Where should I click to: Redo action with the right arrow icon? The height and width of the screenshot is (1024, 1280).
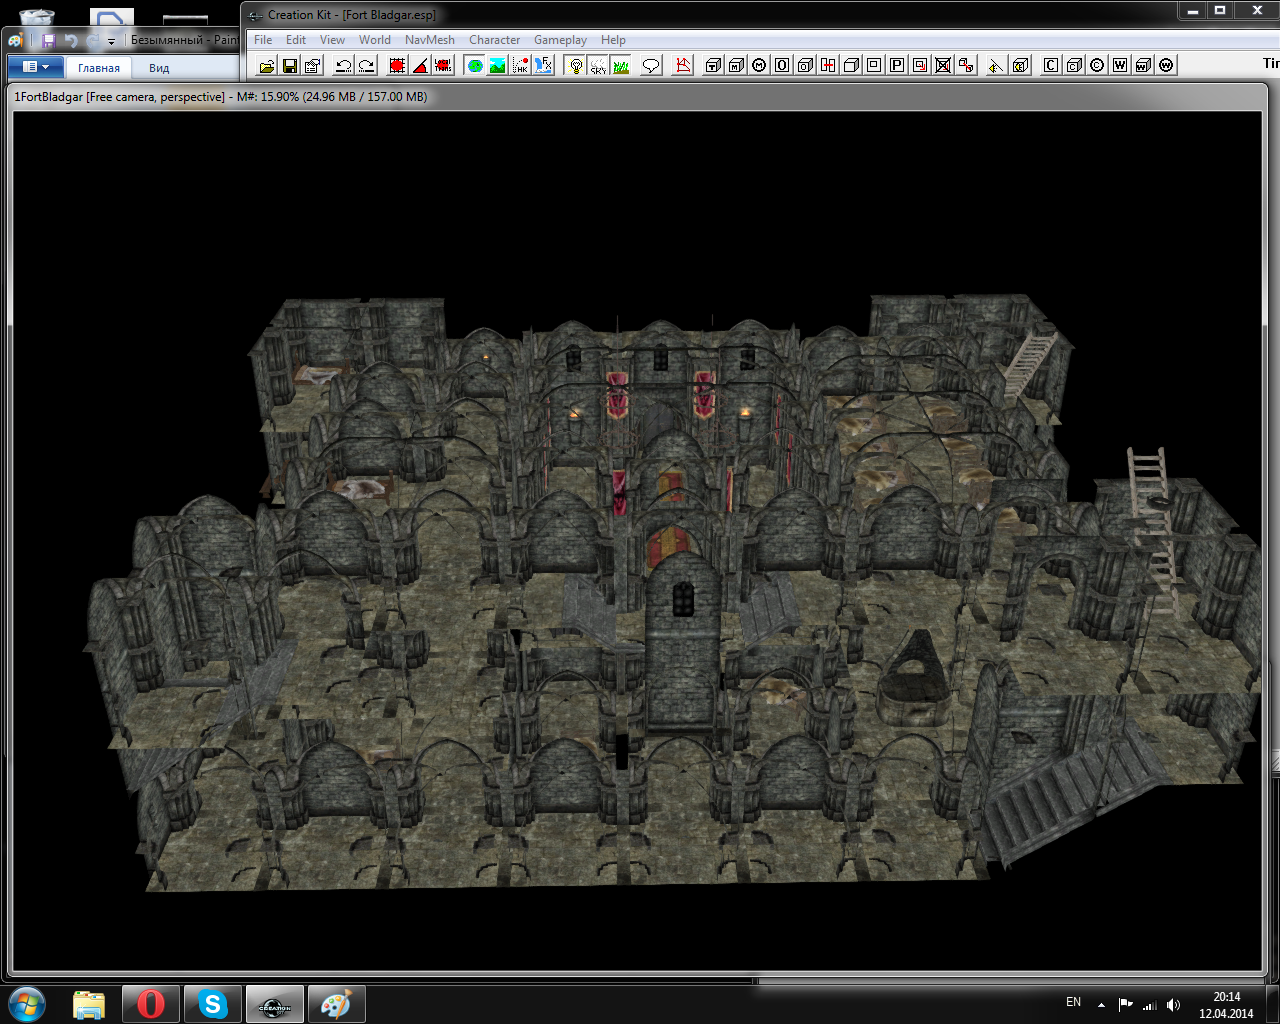coord(367,65)
